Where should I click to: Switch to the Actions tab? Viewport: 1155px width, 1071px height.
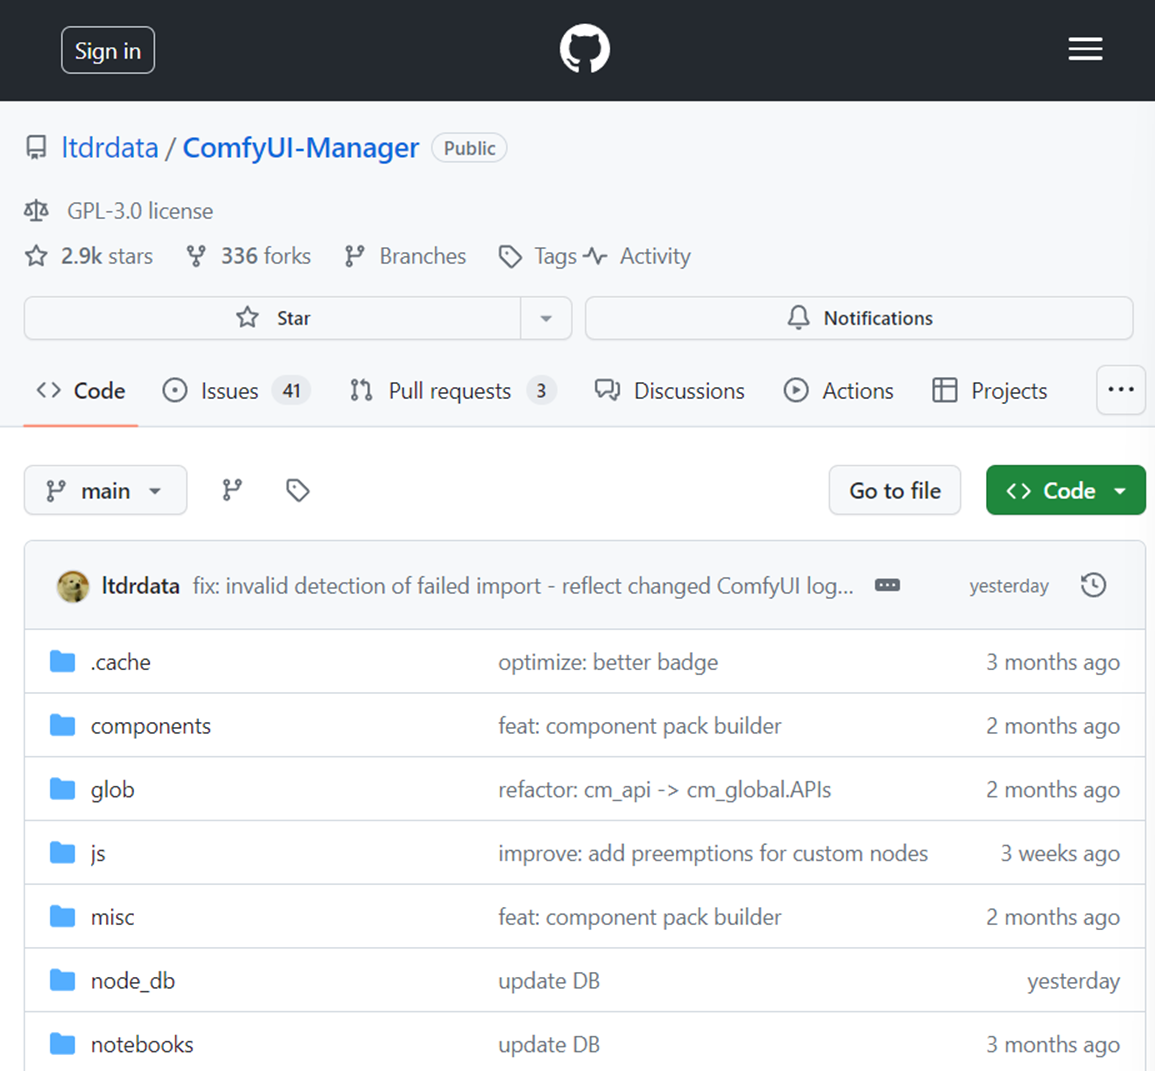coord(838,391)
